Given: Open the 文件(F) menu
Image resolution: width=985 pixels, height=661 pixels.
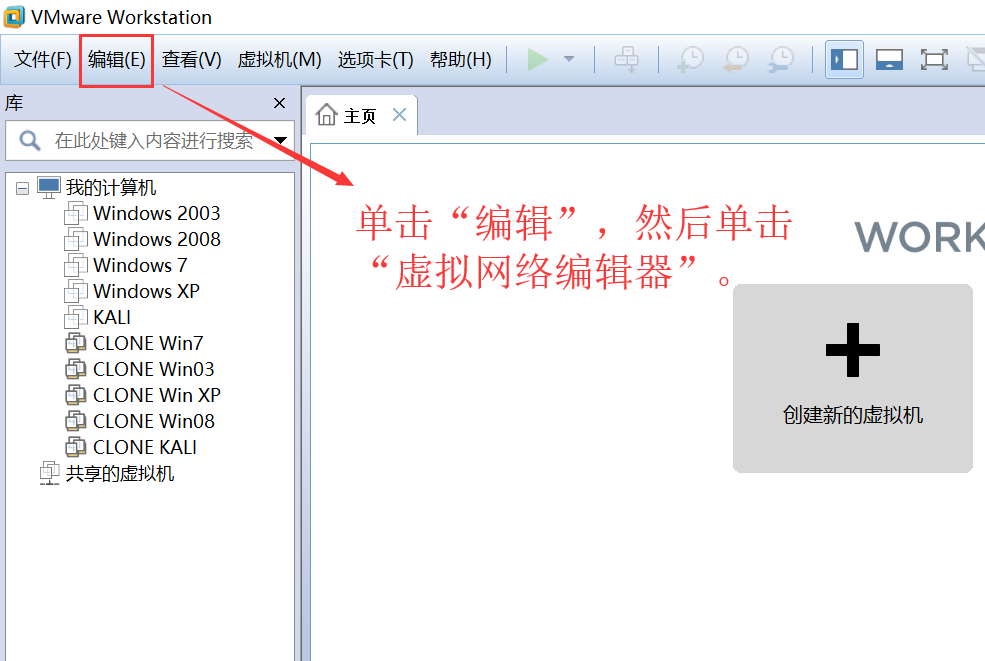Looking at the screenshot, I should (42, 60).
